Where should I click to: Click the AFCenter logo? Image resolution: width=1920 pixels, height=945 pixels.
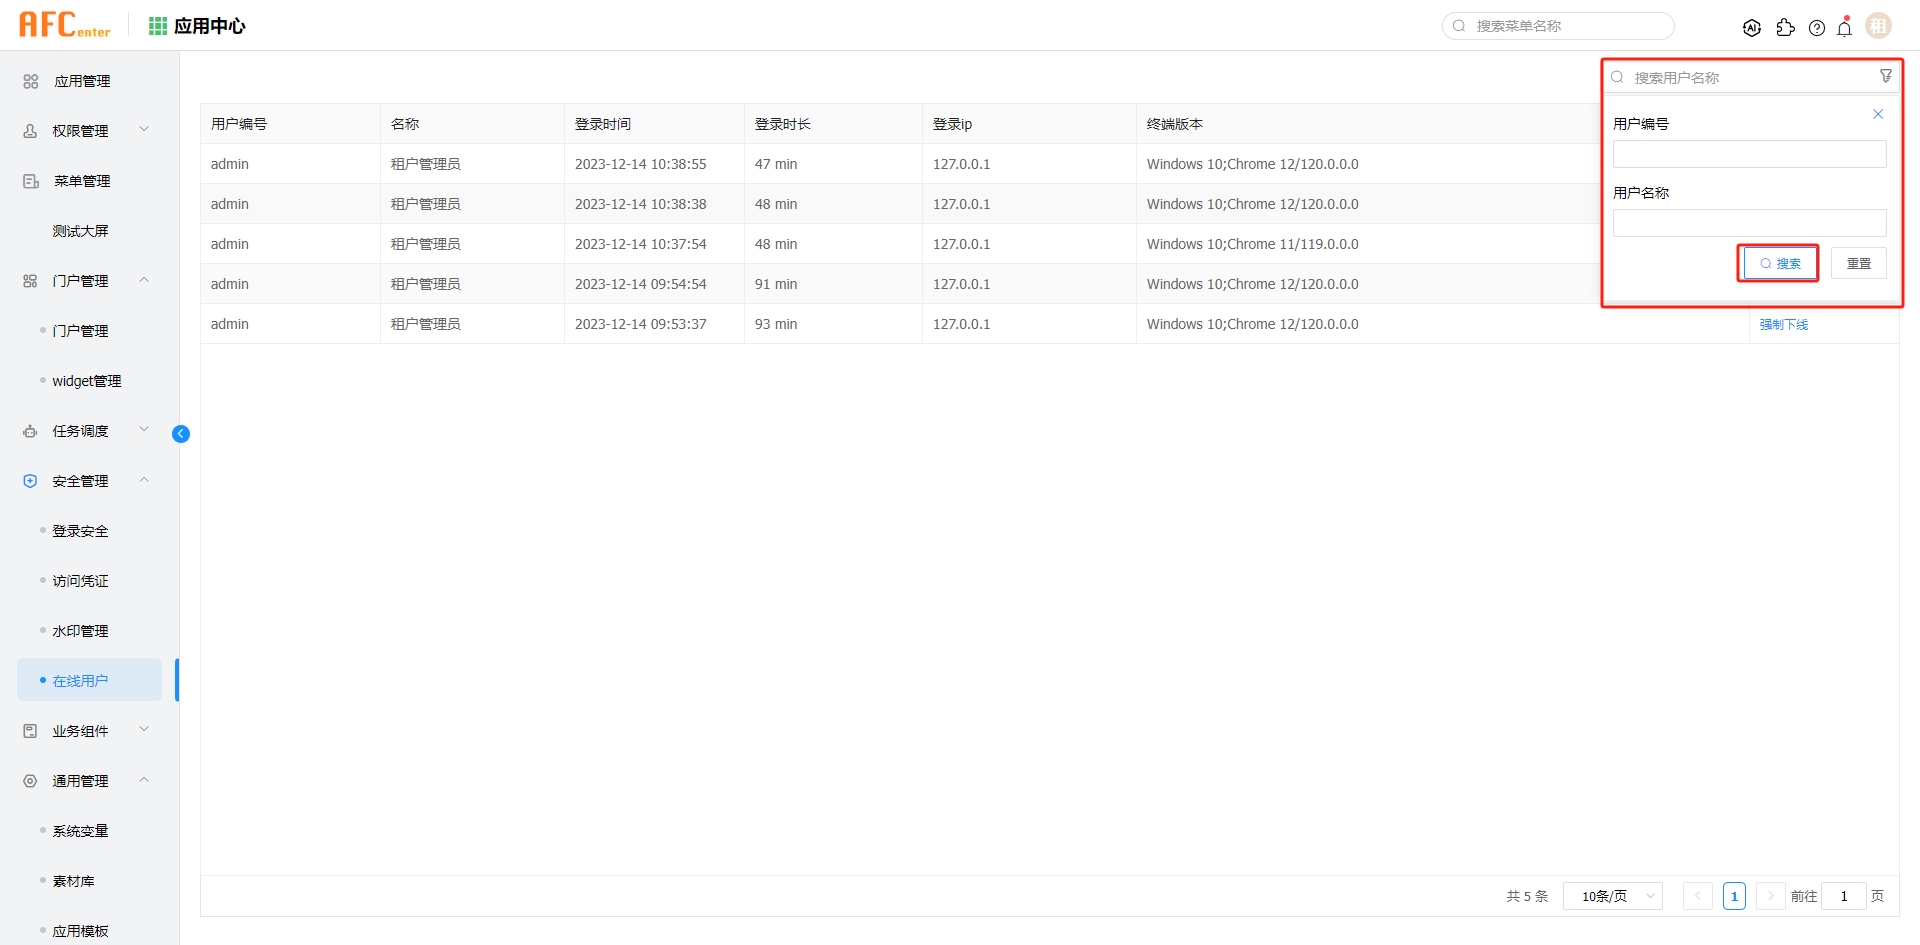click(x=64, y=24)
